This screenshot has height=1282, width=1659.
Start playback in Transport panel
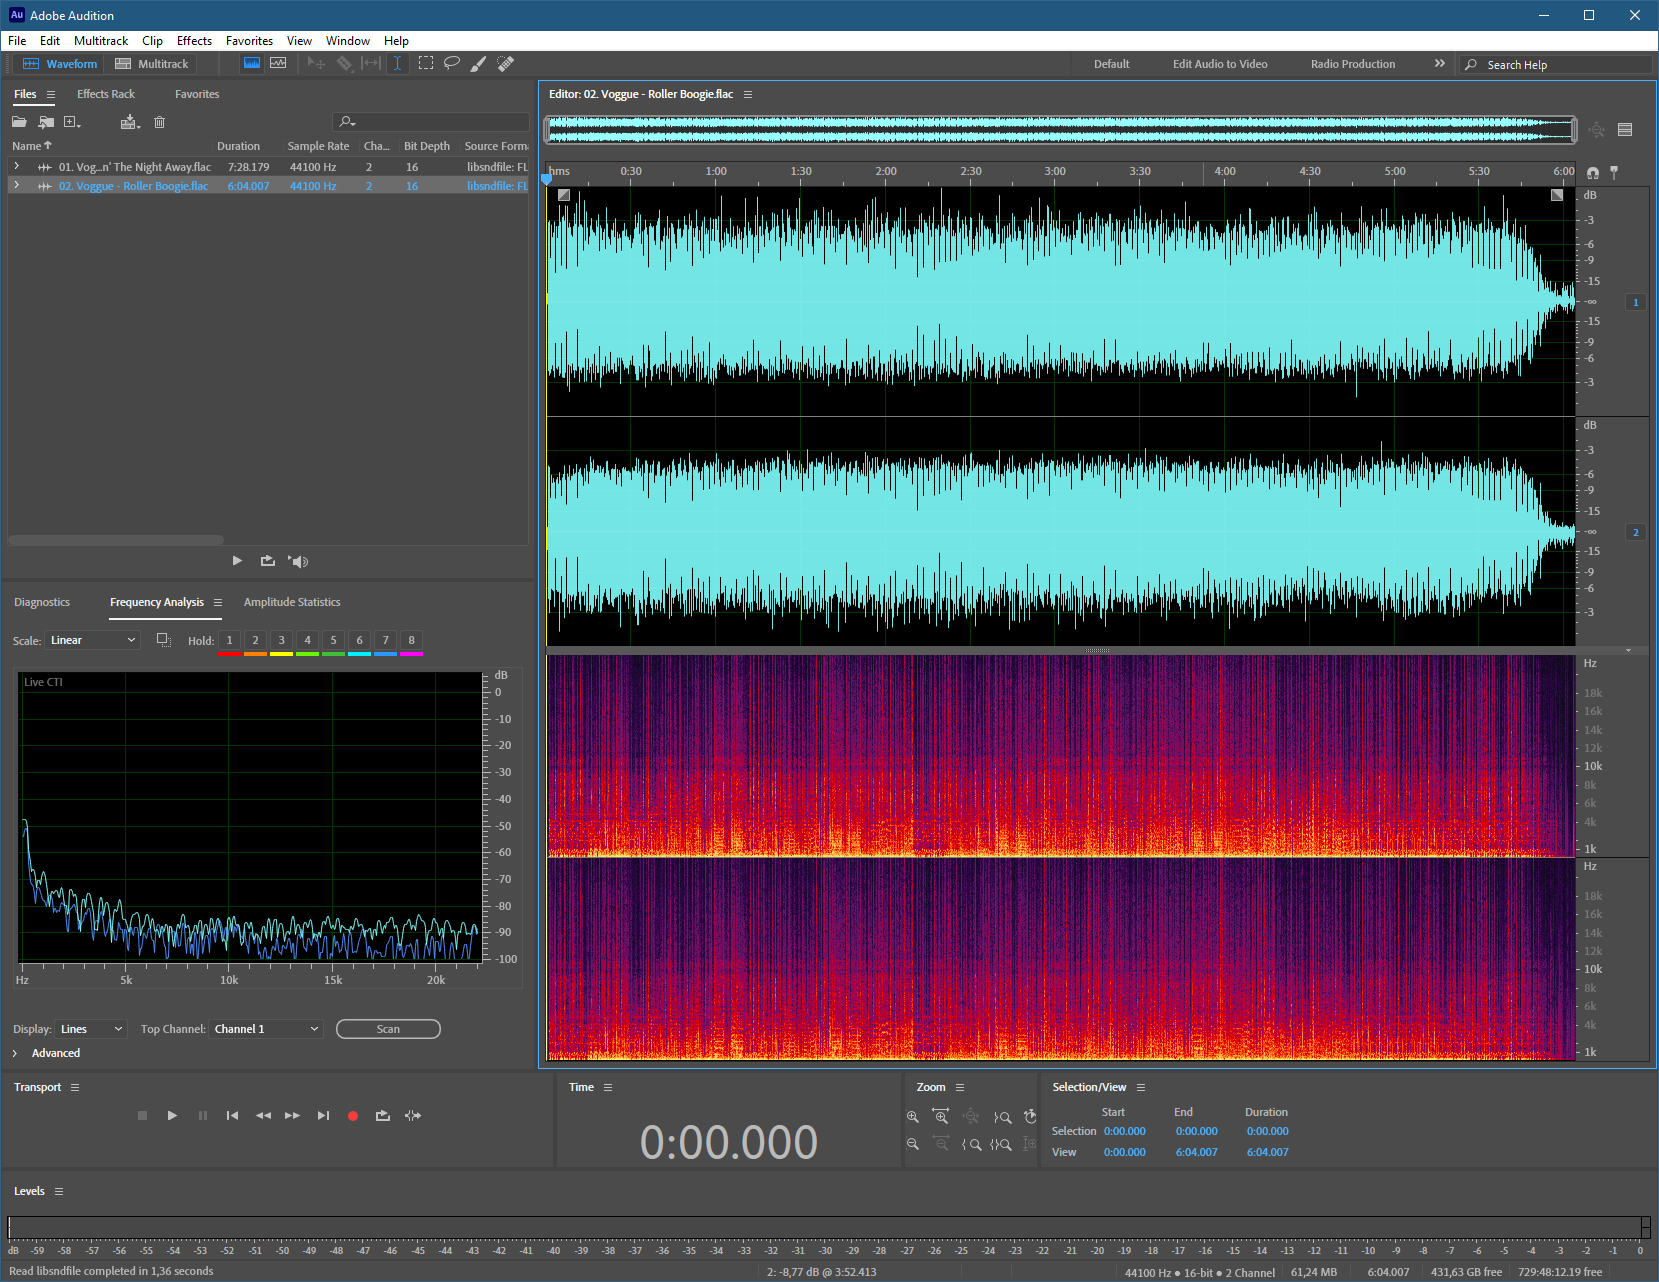tap(172, 1115)
